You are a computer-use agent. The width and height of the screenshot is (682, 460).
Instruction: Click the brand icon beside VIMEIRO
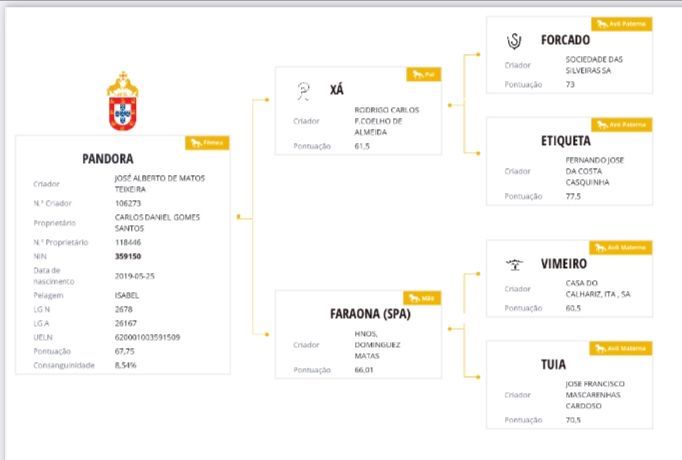point(515,264)
